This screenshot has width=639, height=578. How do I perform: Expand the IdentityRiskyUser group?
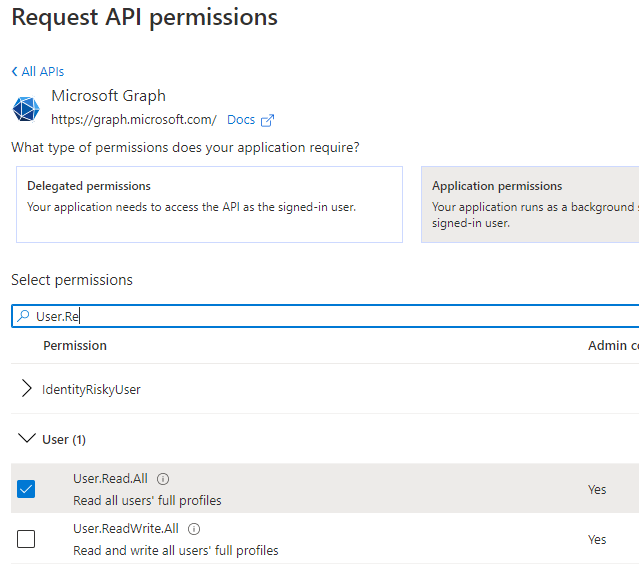[x=26, y=388]
